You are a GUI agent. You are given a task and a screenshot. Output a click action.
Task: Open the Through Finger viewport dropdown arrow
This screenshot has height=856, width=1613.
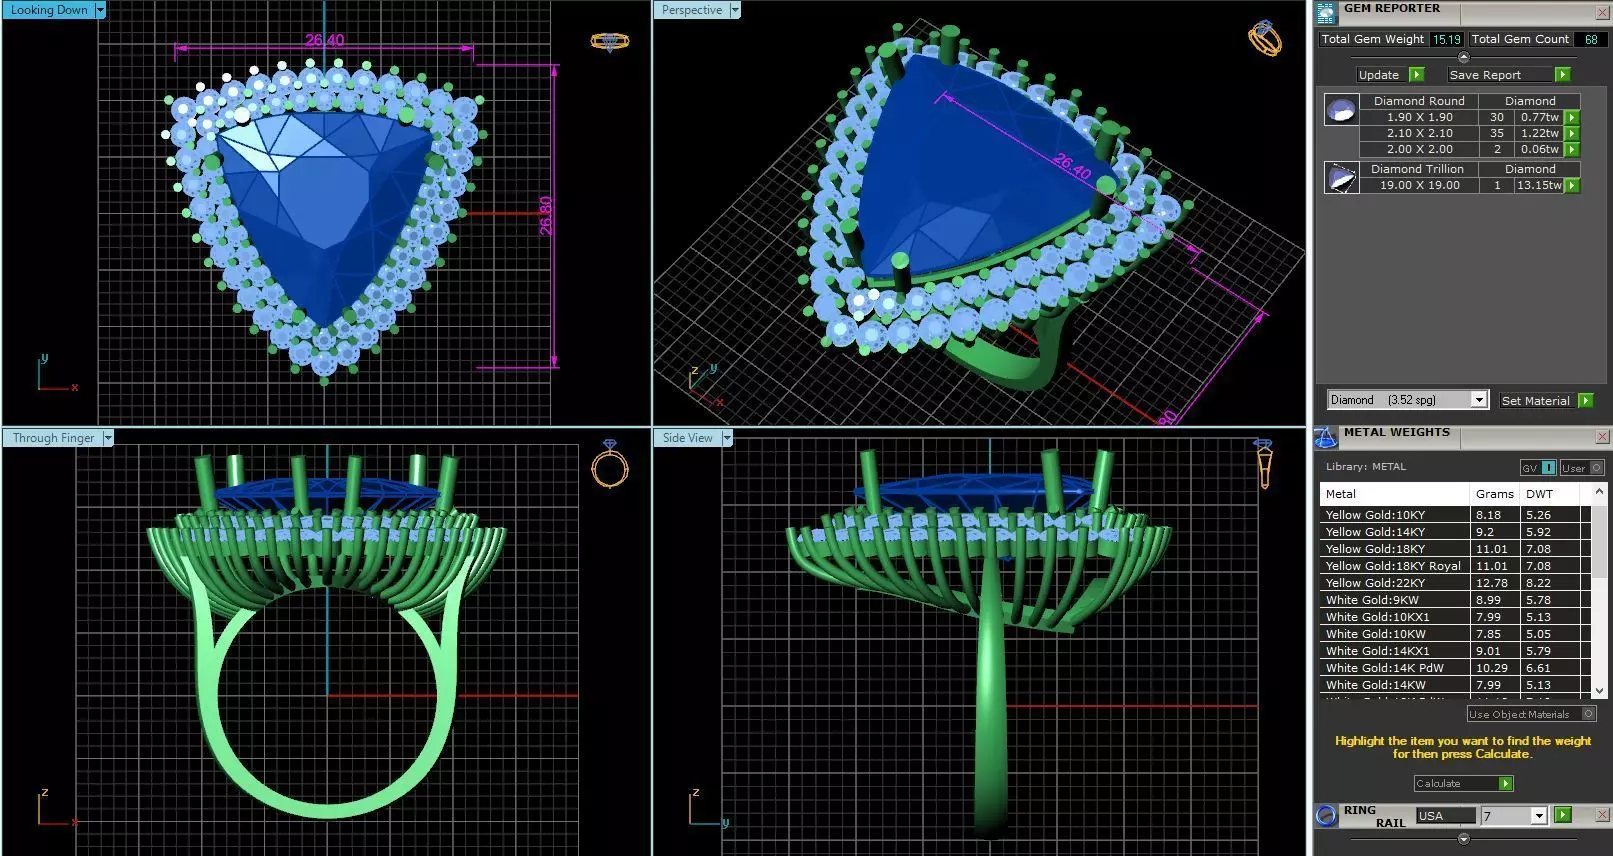(108, 438)
